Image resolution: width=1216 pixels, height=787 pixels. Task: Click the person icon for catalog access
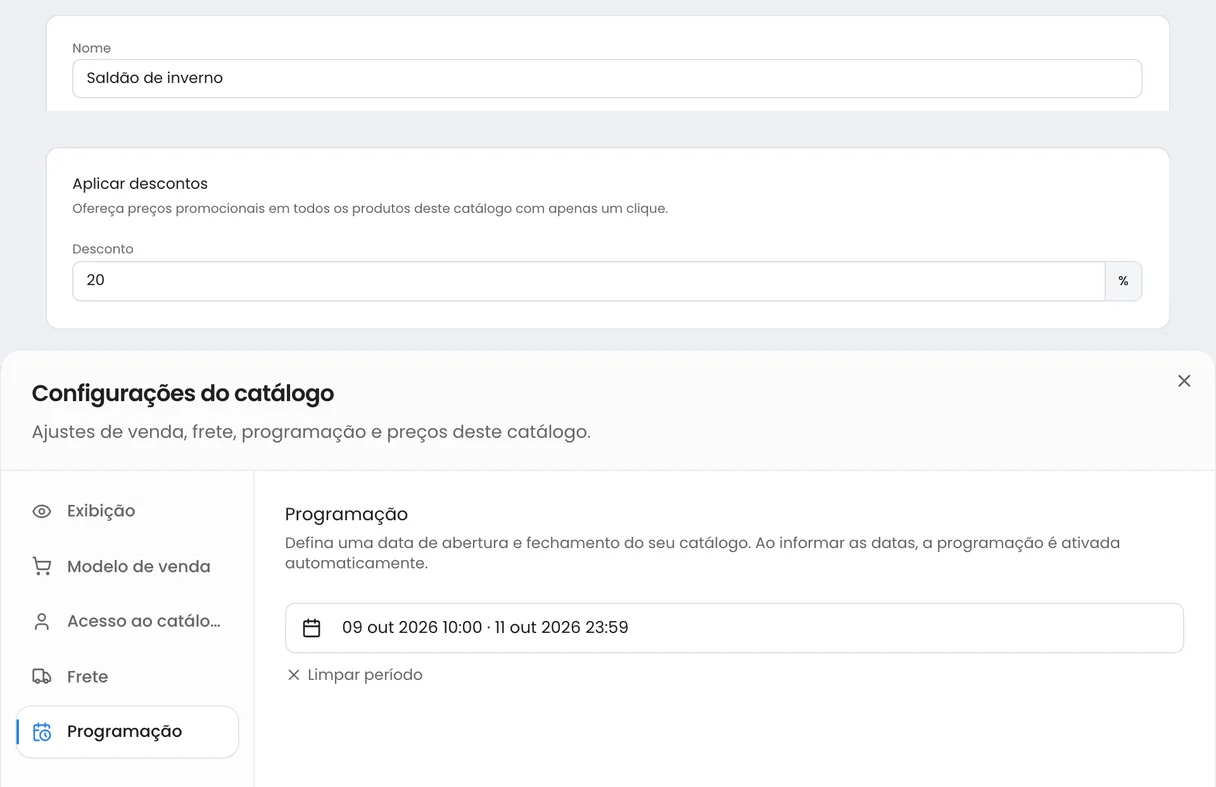[41, 621]
